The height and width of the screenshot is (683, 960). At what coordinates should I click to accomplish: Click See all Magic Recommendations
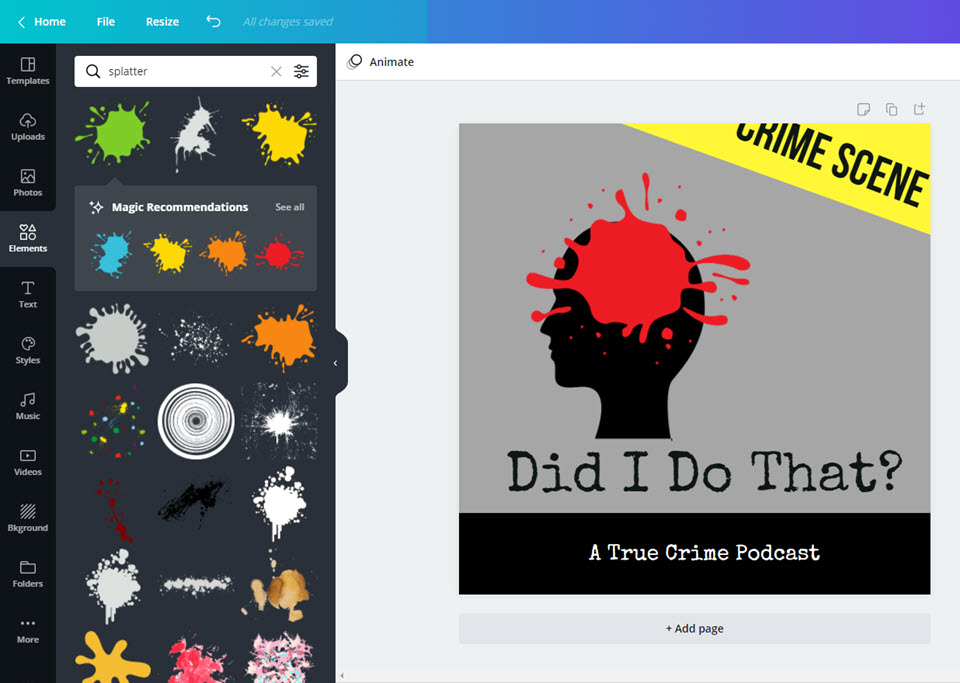(290, 207)
